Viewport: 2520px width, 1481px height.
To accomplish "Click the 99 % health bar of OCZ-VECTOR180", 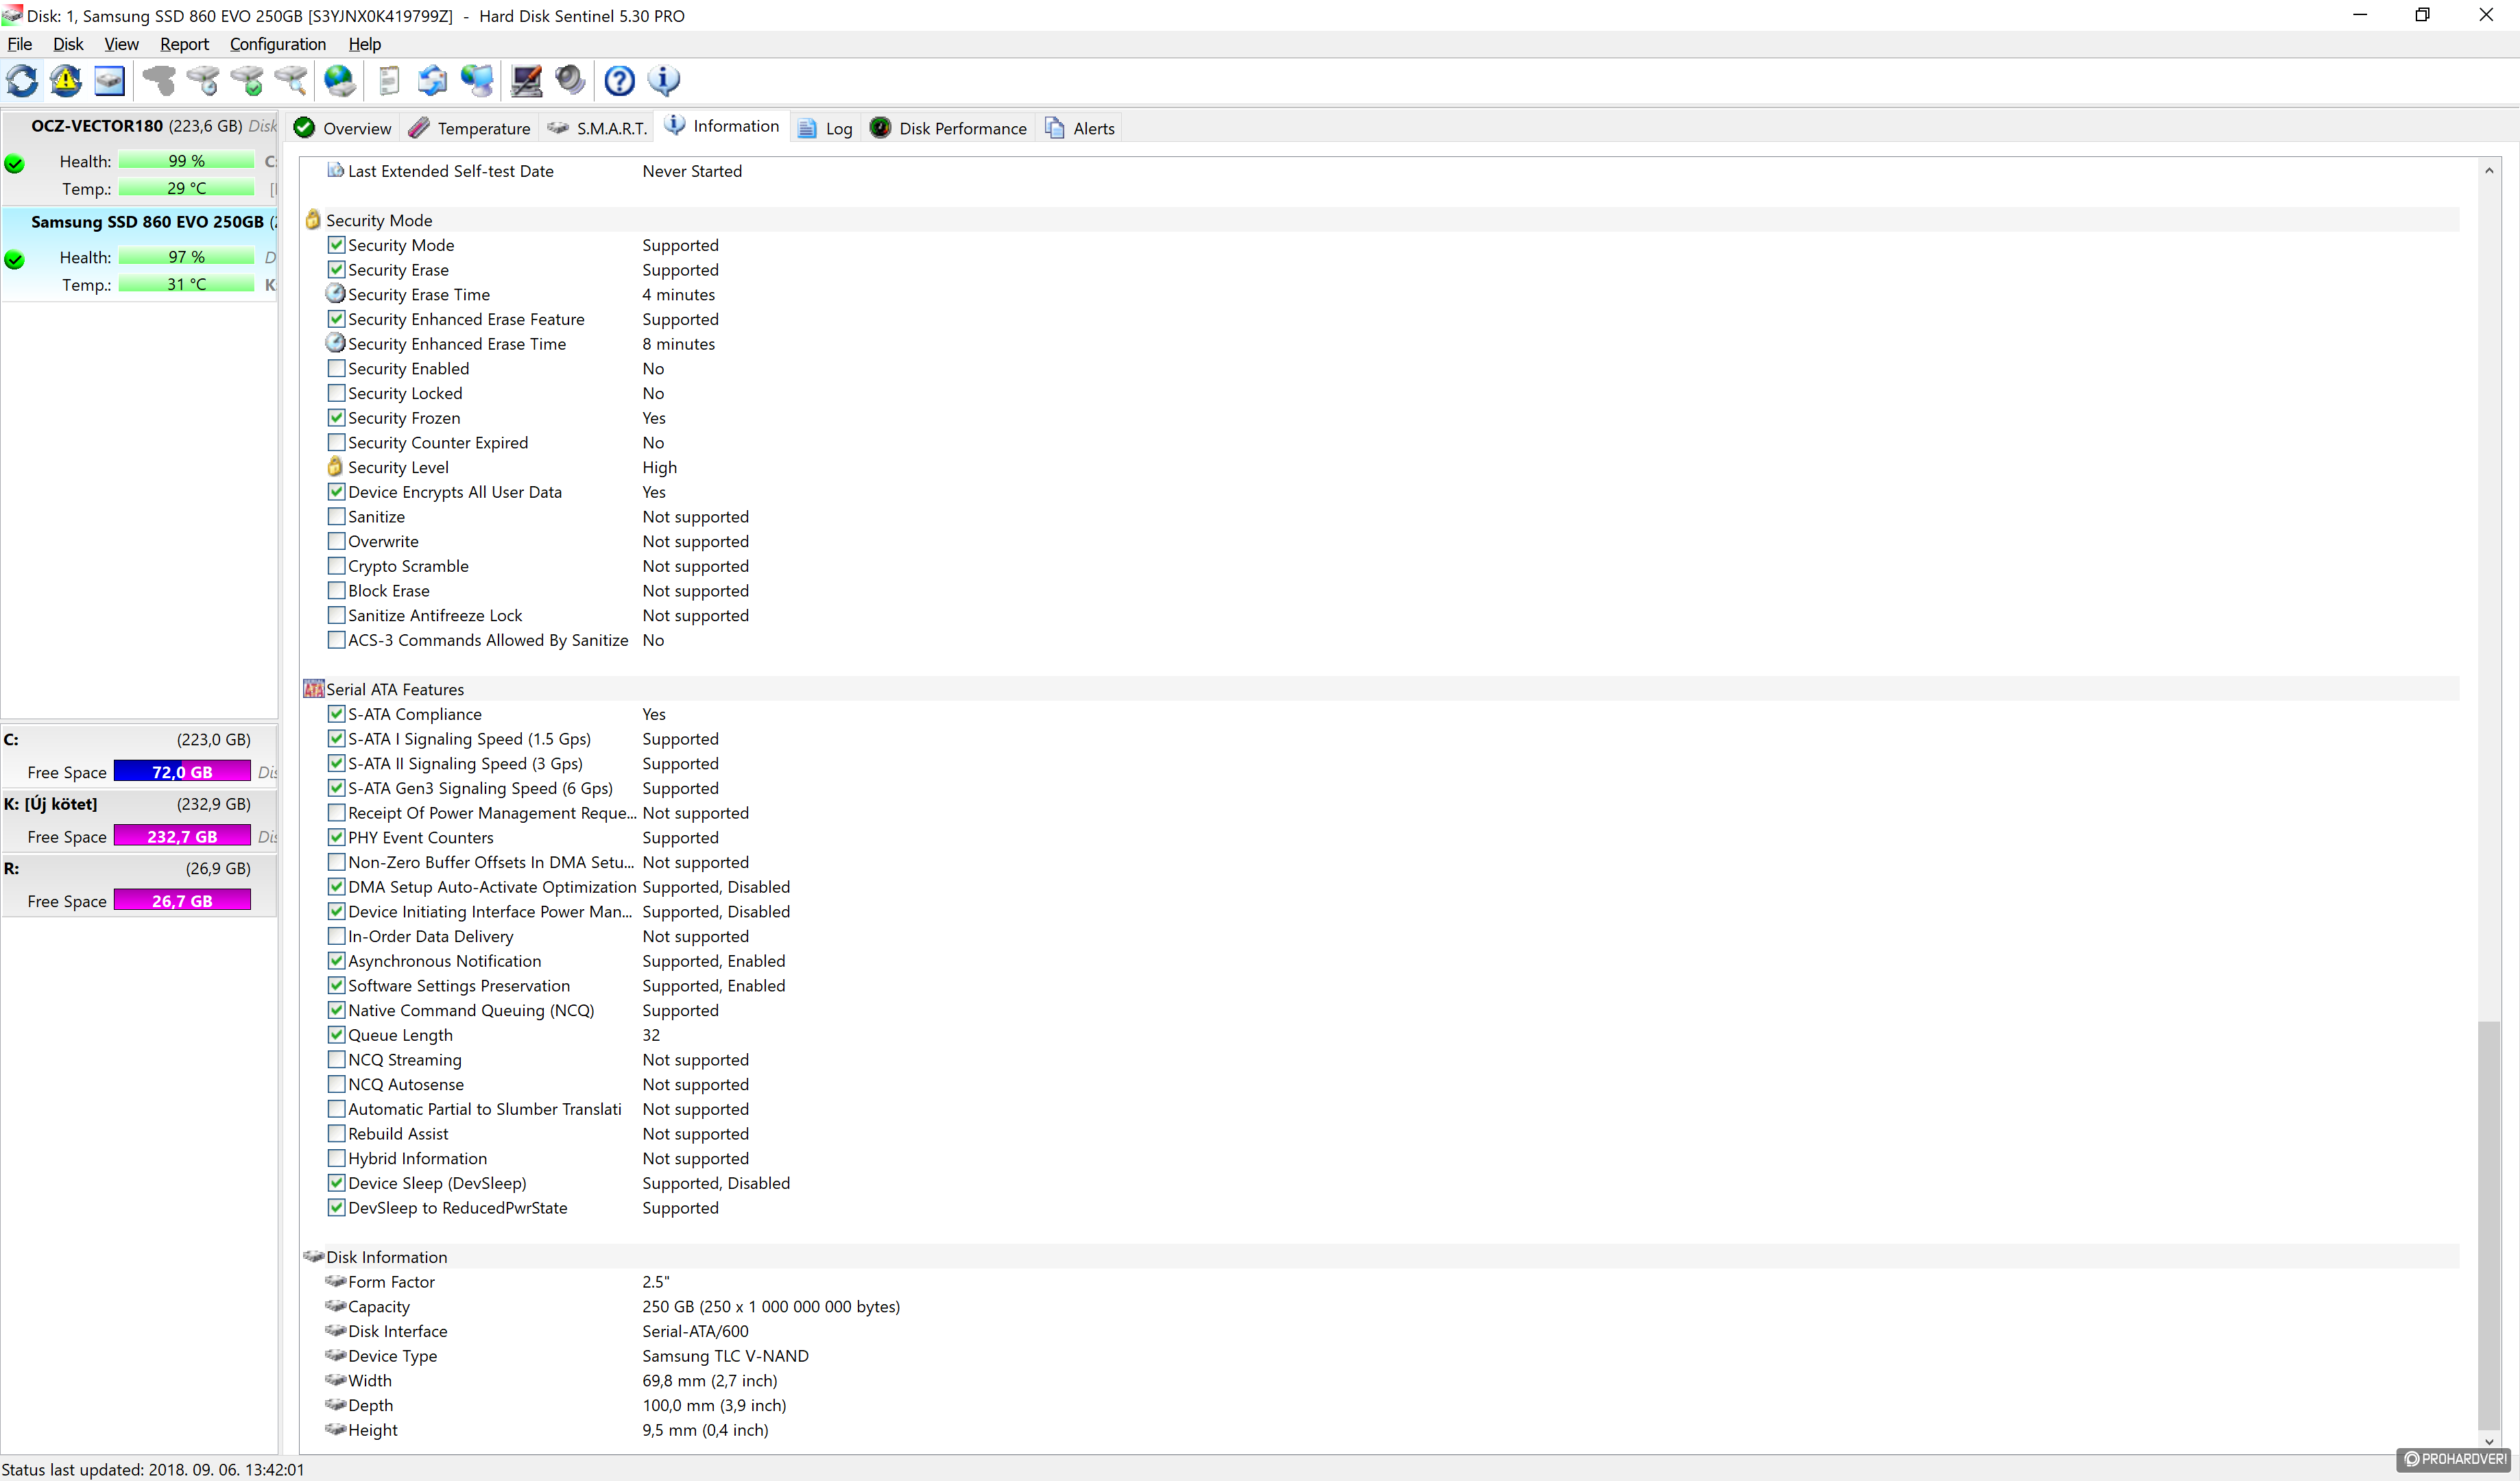I will point(186,160).
